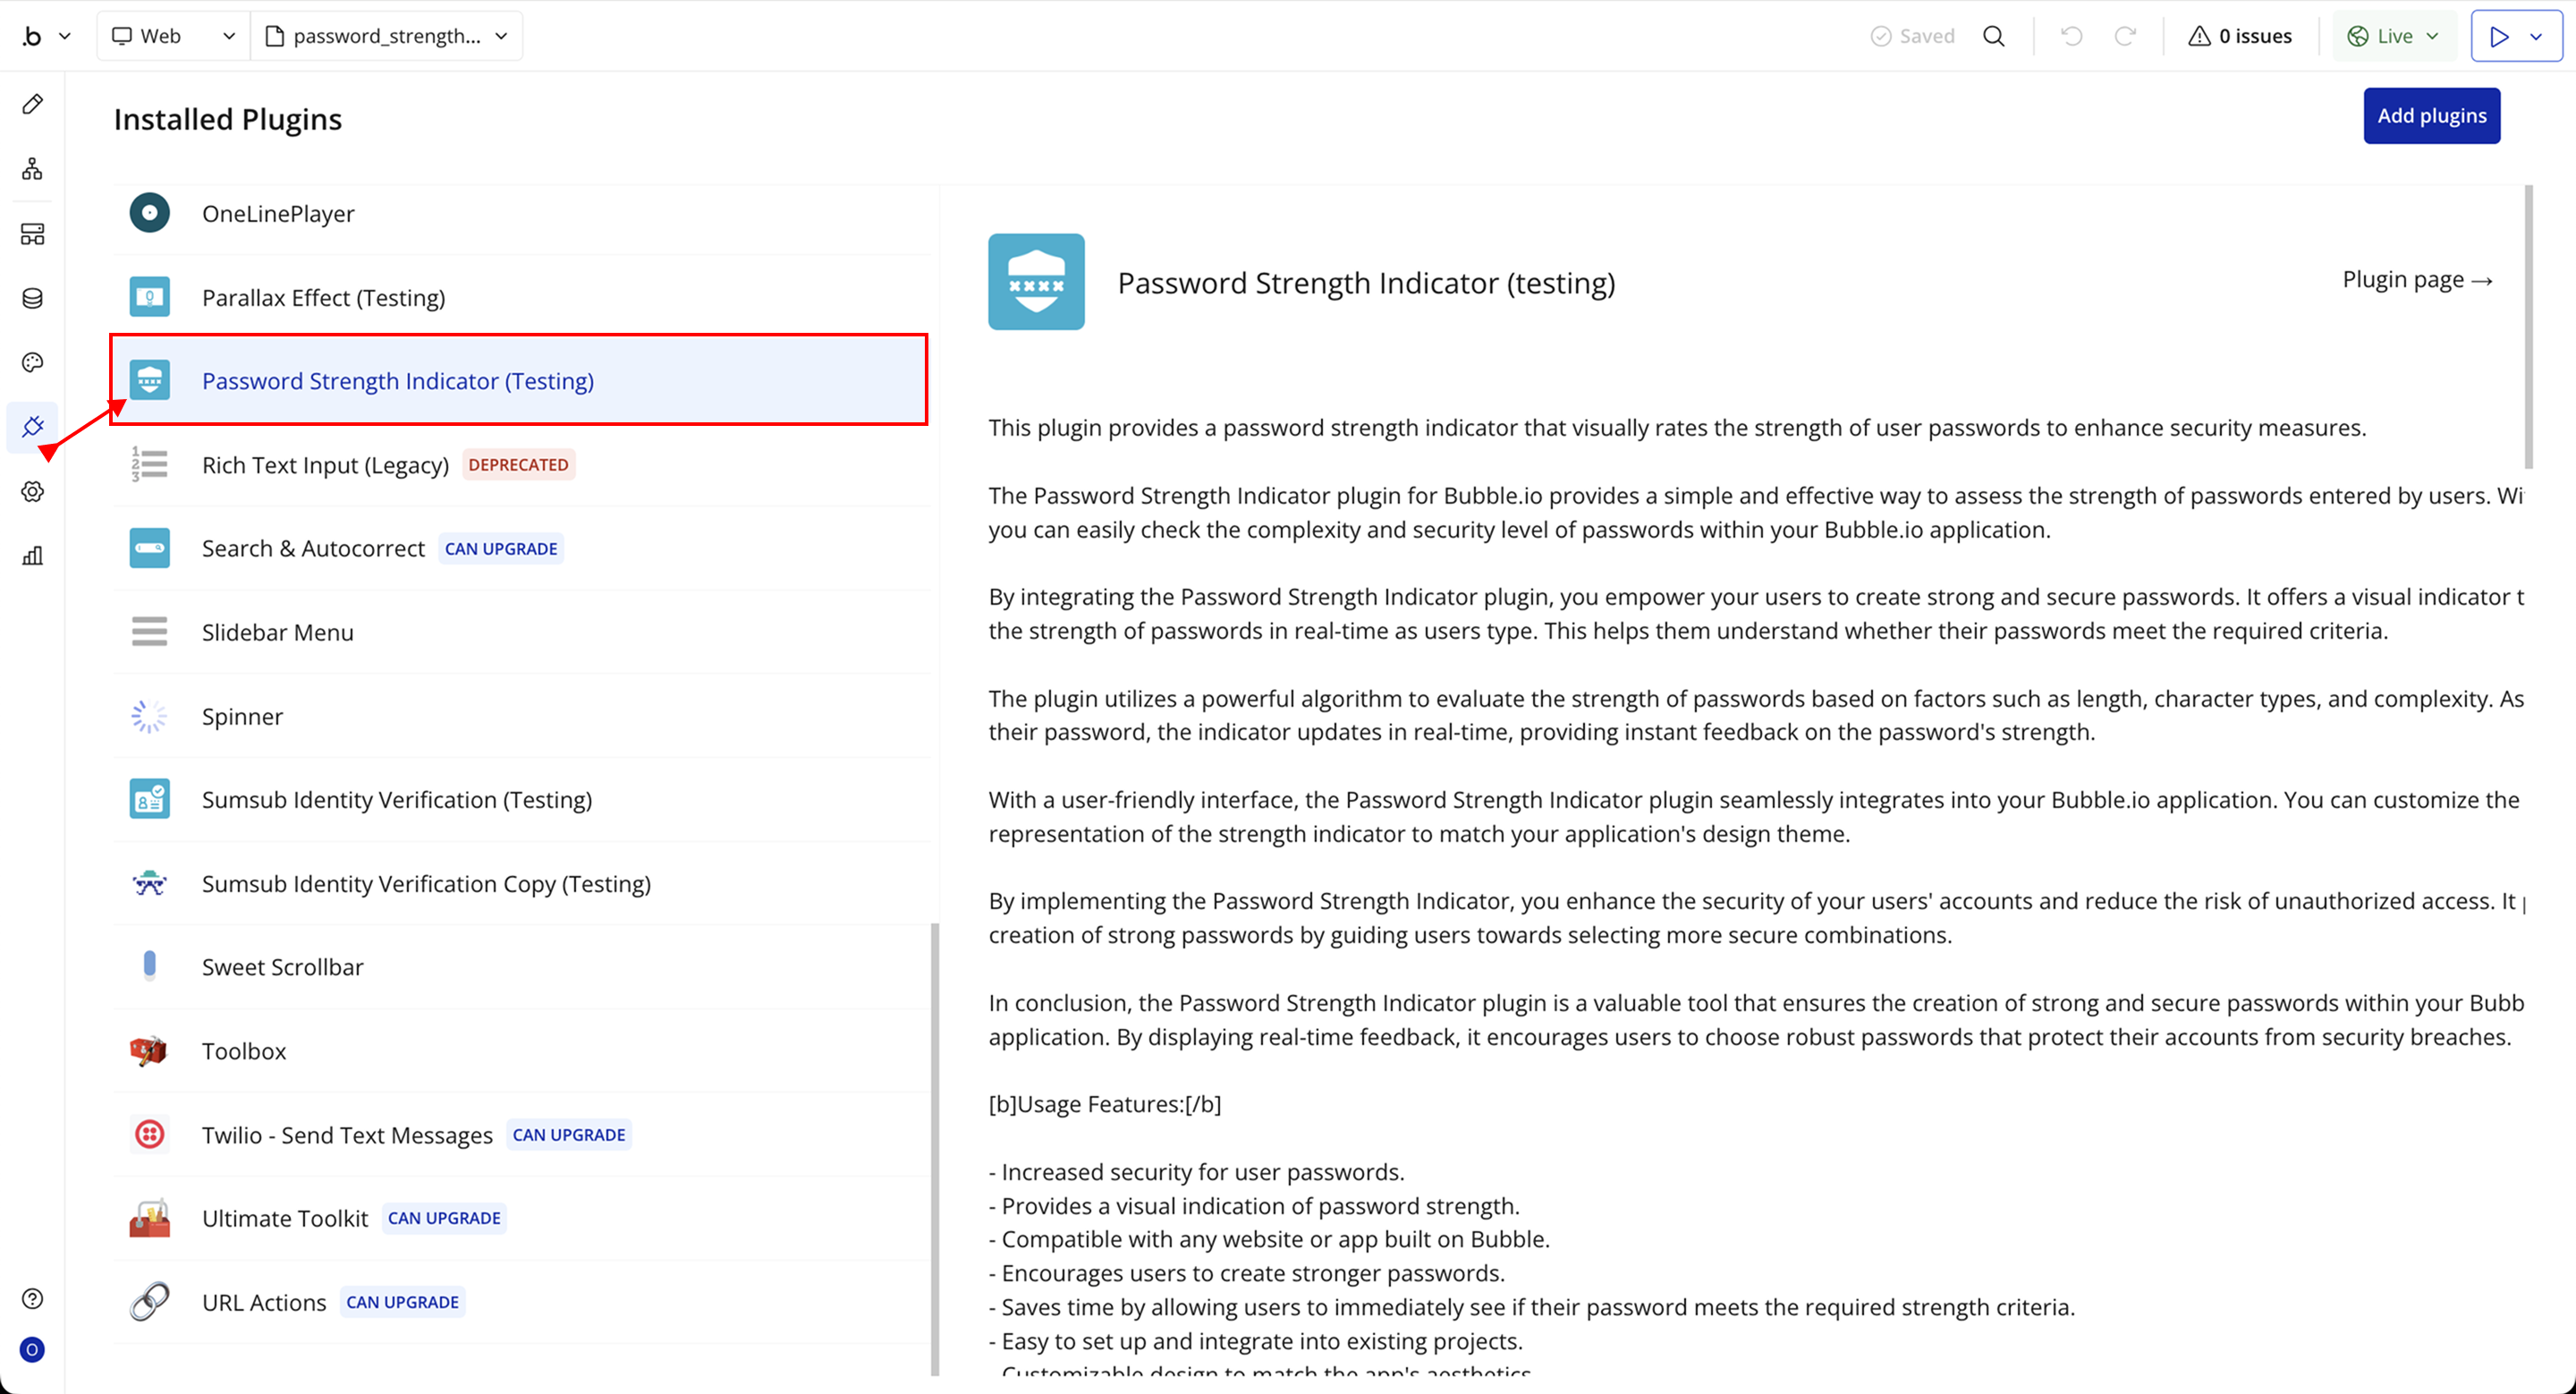Click the plugin list scrollbar

(x=935, y=1148)
